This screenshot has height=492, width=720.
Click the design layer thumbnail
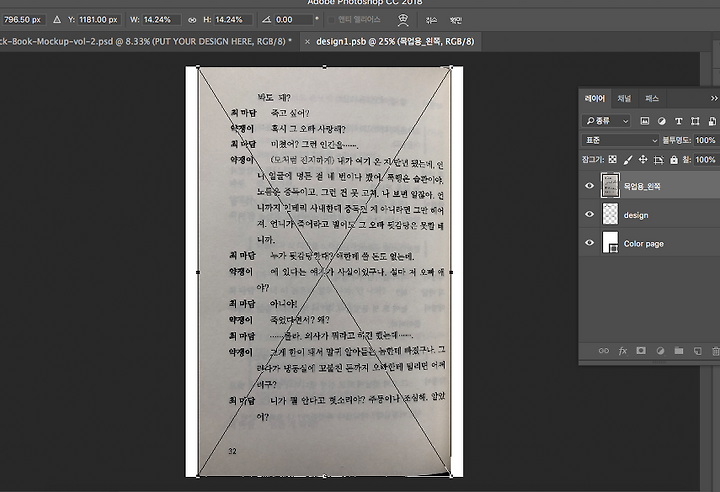610,215
